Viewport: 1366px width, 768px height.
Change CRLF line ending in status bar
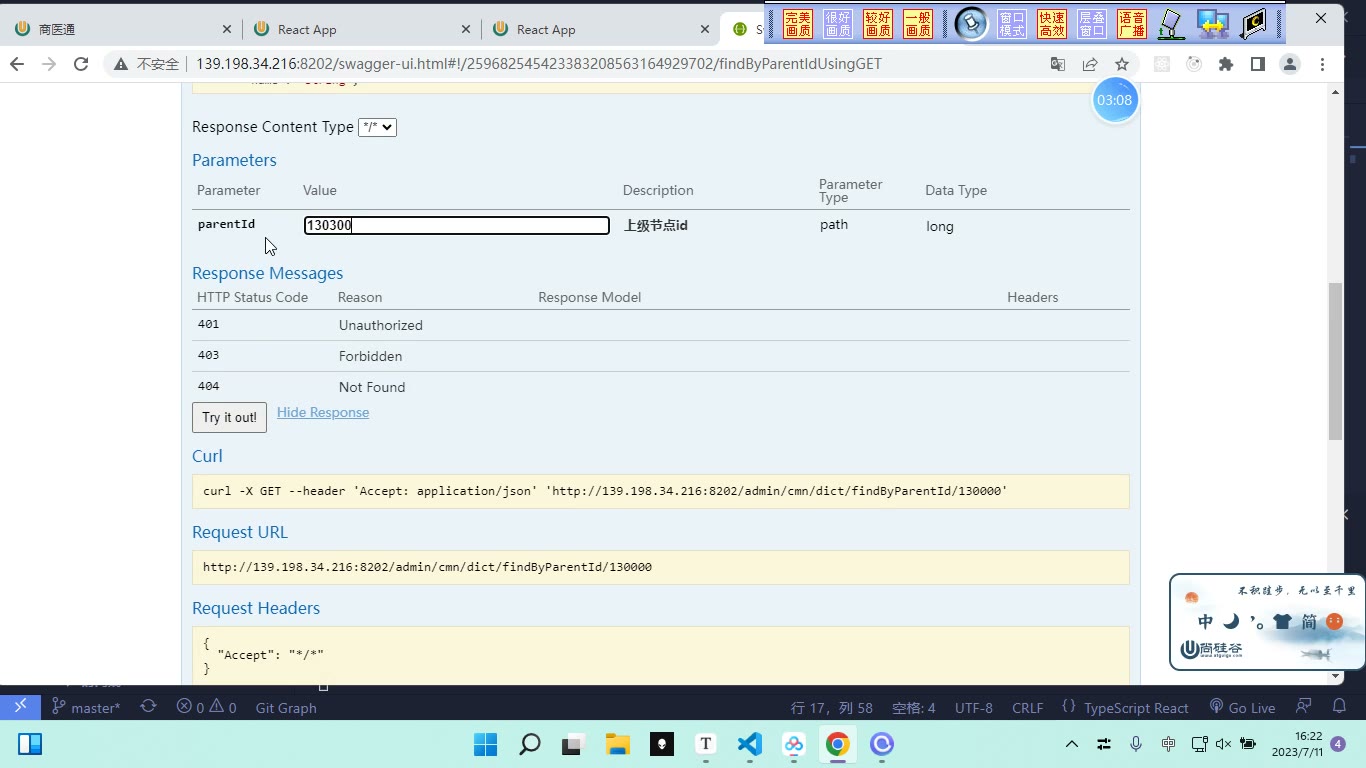(1027, 707)
